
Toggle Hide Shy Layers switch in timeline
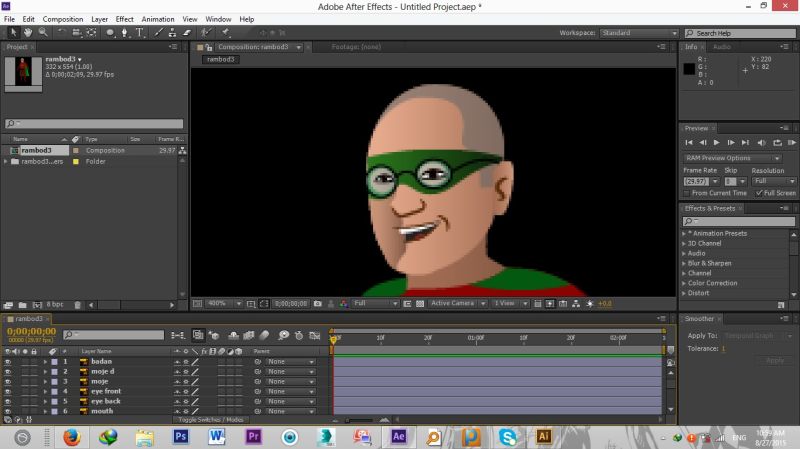tap(233, 335)
